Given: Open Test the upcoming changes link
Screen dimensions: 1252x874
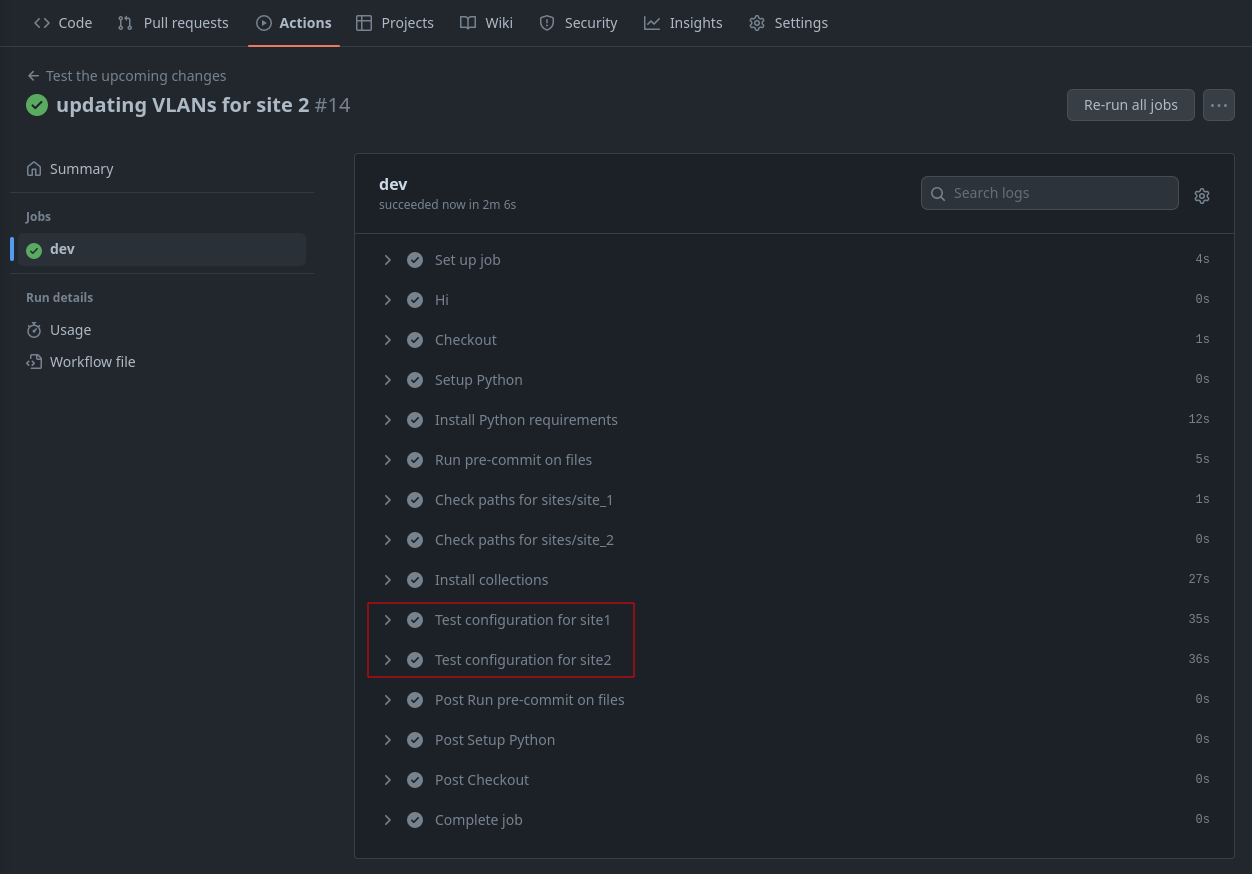Looking at the screenshot, I should pos(136,76).
